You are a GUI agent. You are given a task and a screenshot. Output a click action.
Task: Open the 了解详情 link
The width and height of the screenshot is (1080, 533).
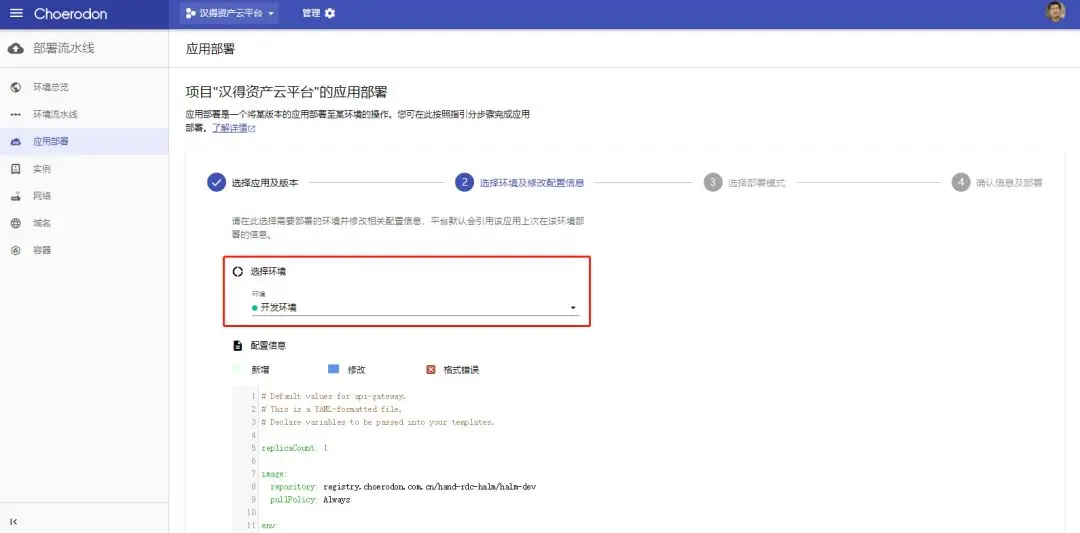coord(229,128)
